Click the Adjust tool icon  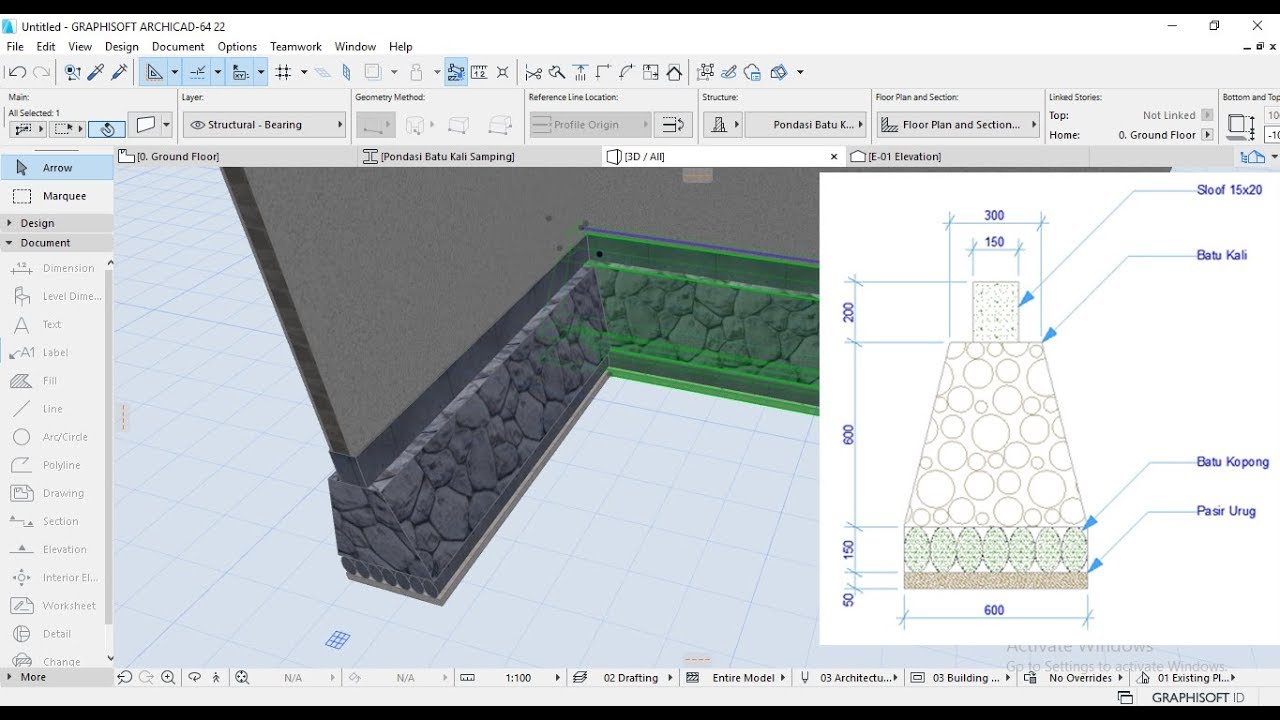[580, 72]
